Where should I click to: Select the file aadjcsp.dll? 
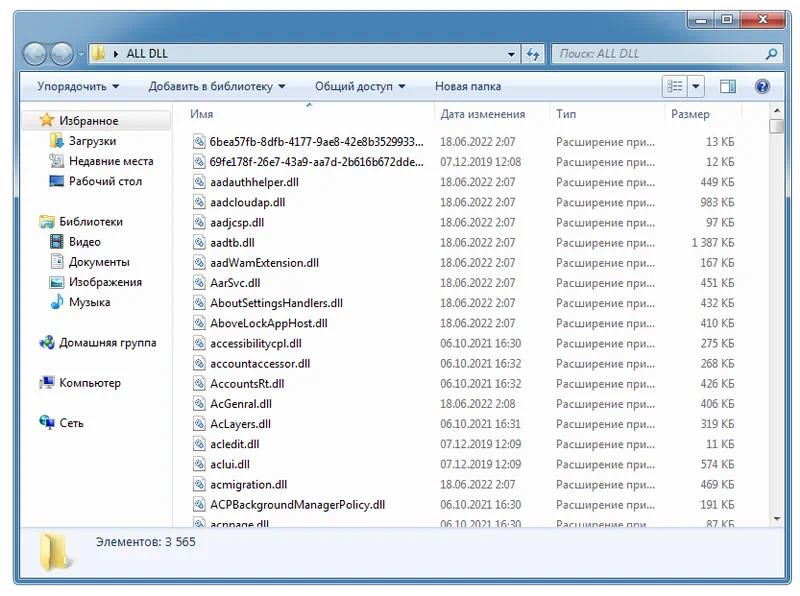click(x=237, y=222)
